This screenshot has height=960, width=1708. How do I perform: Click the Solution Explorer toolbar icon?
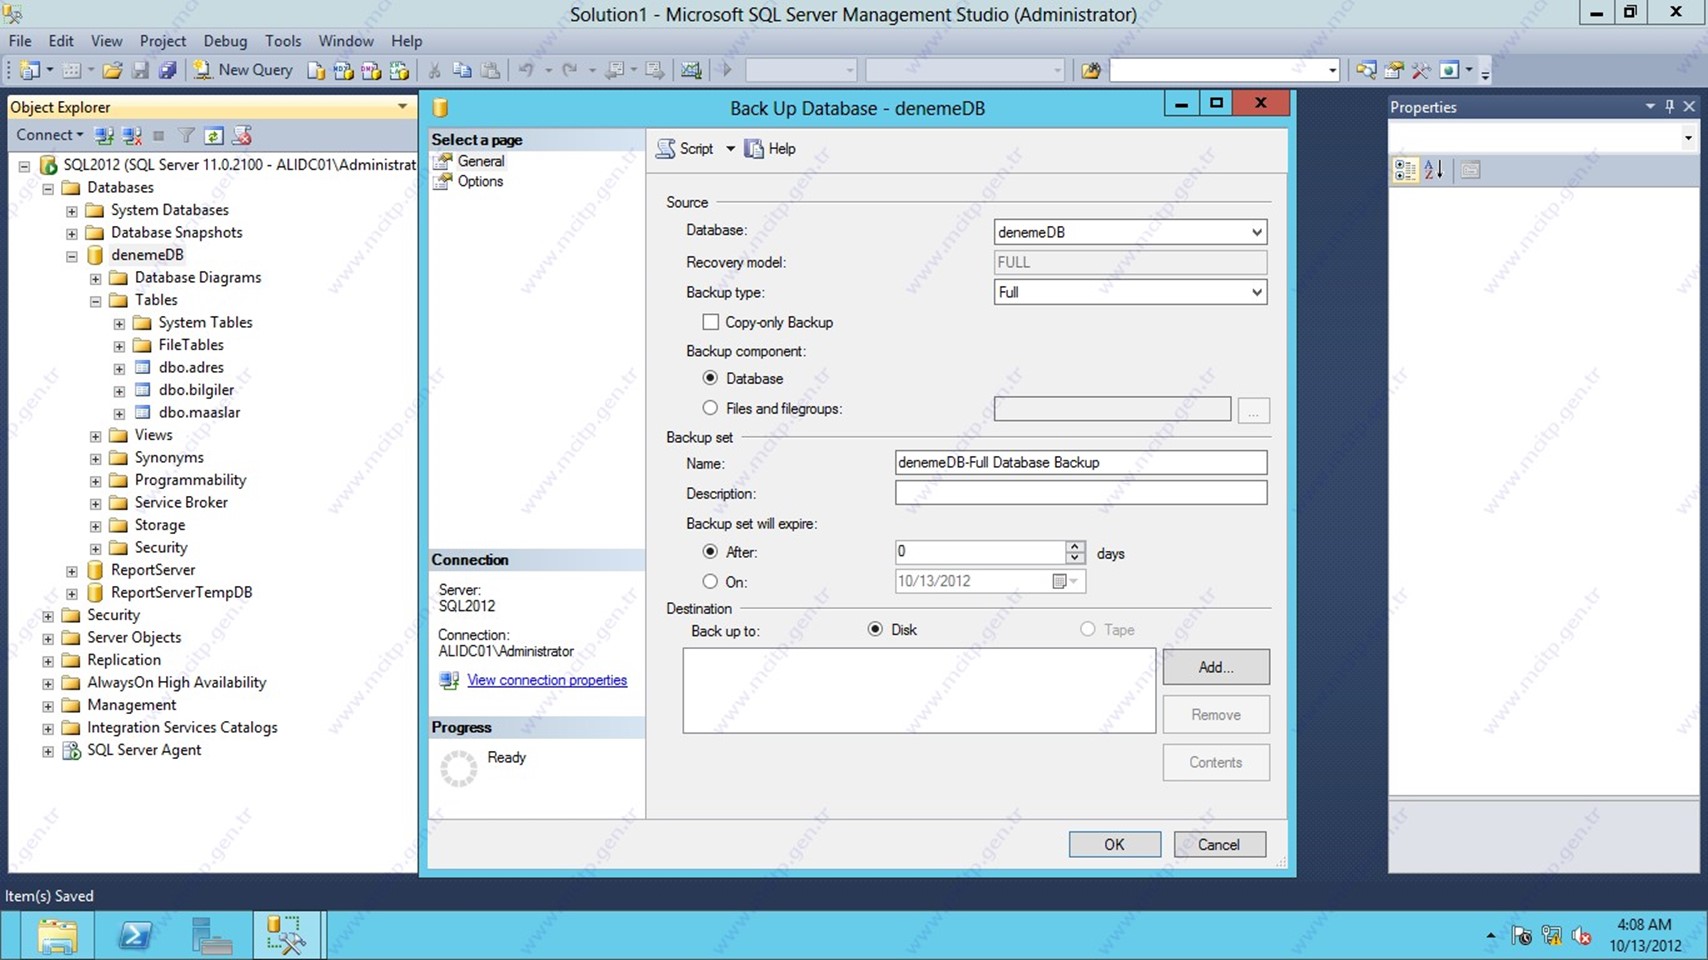(x=1366, y=70)
